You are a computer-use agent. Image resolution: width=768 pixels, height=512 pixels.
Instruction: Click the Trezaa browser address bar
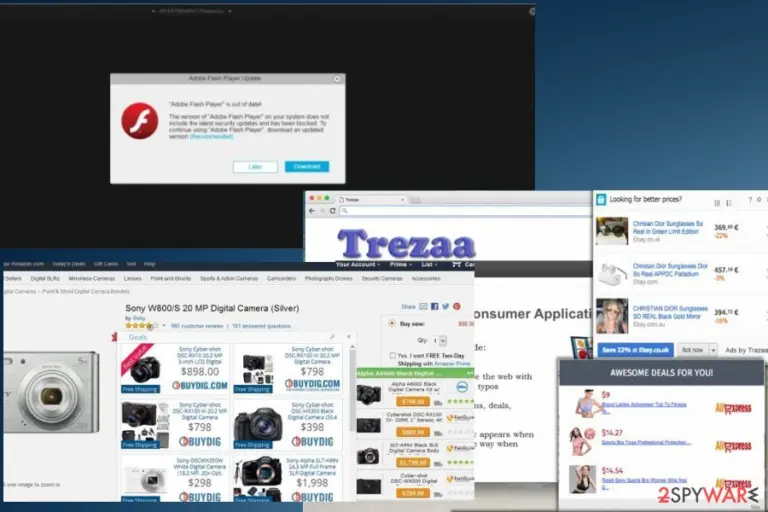point(465,211)
